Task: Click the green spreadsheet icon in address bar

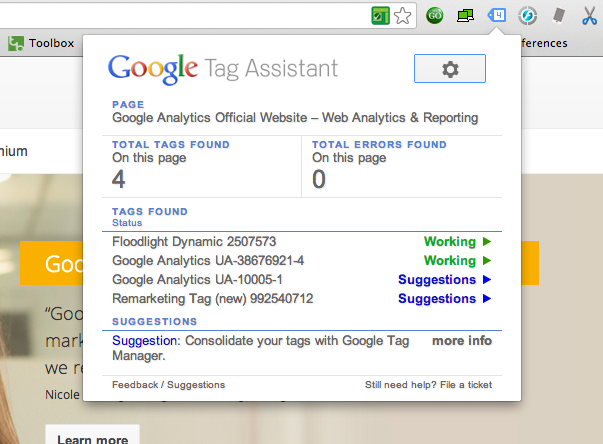Action: (380, 16)
